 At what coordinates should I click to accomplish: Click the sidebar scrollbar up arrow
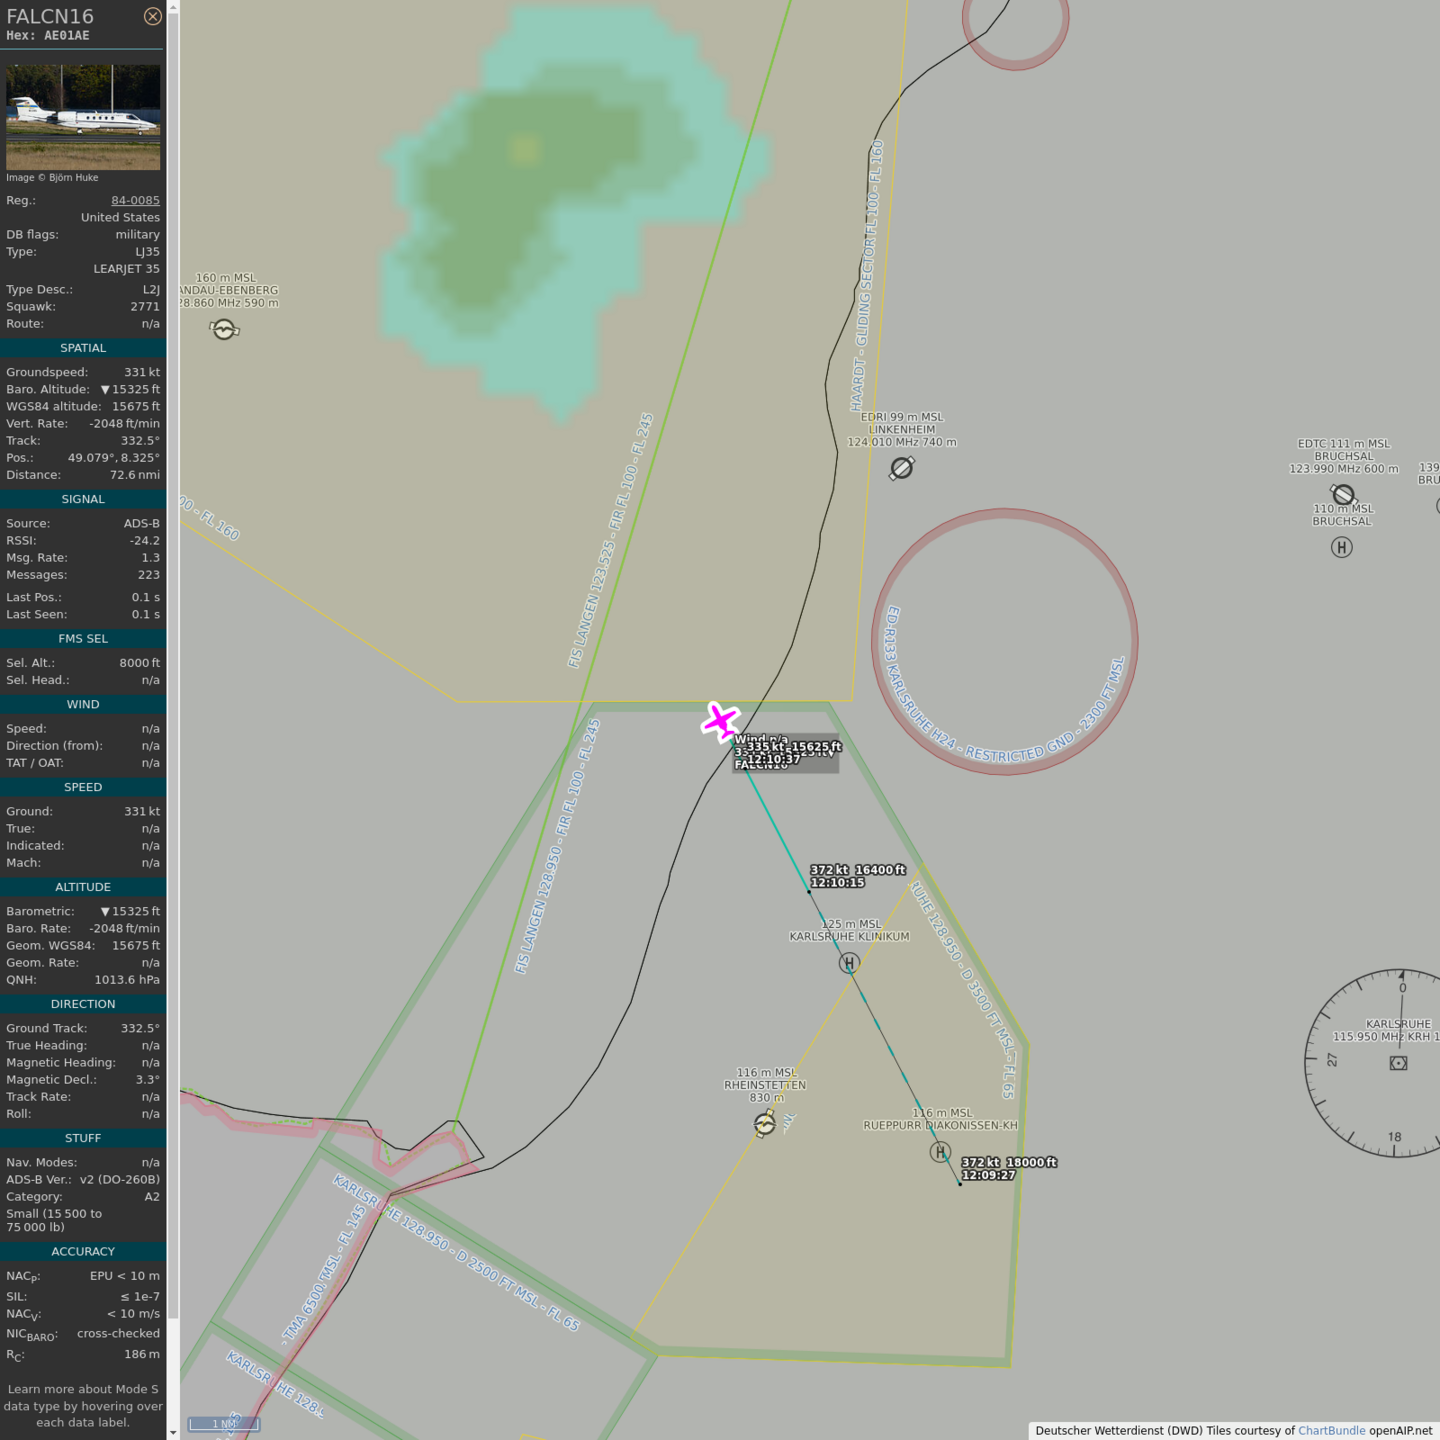tap(173, 7)
